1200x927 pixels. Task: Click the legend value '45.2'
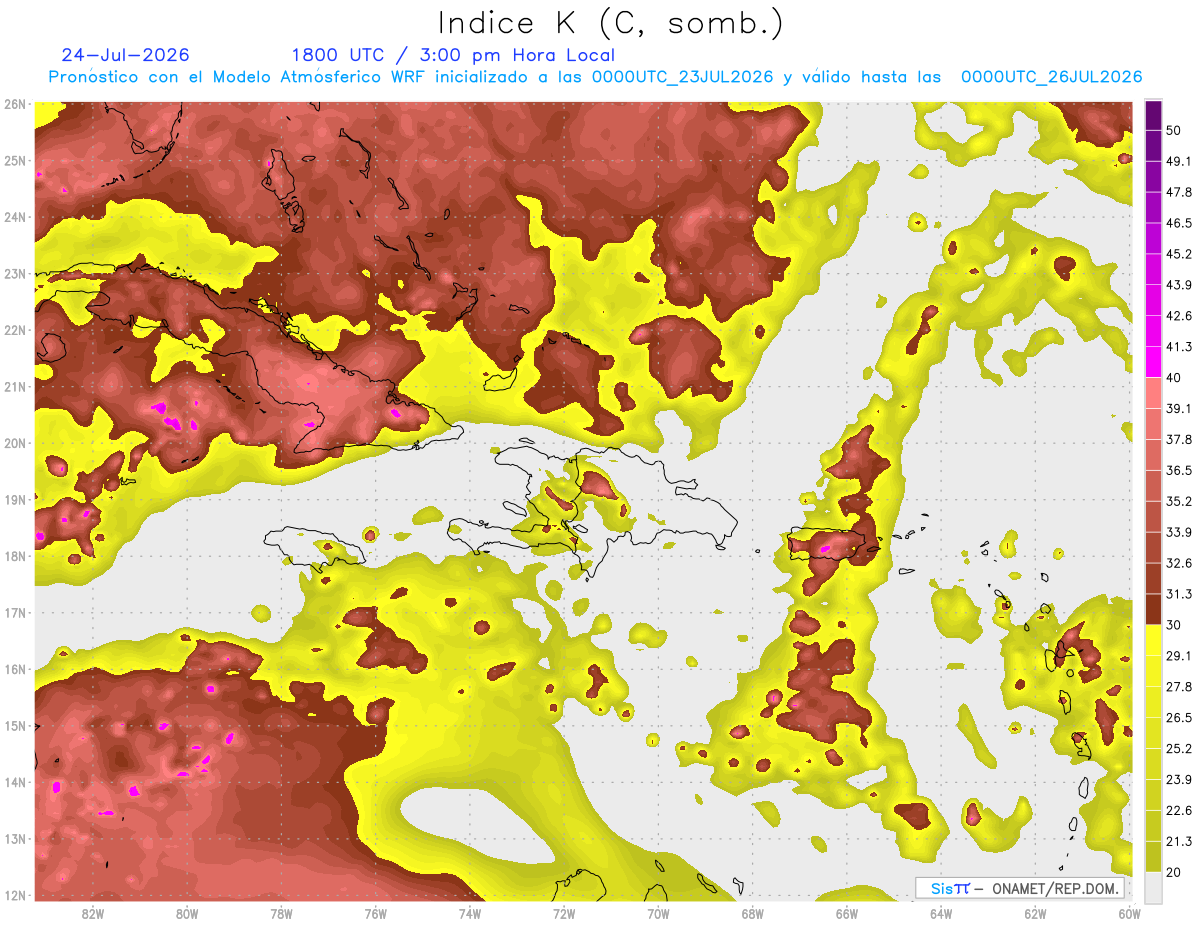click(x=1179, y=254)
